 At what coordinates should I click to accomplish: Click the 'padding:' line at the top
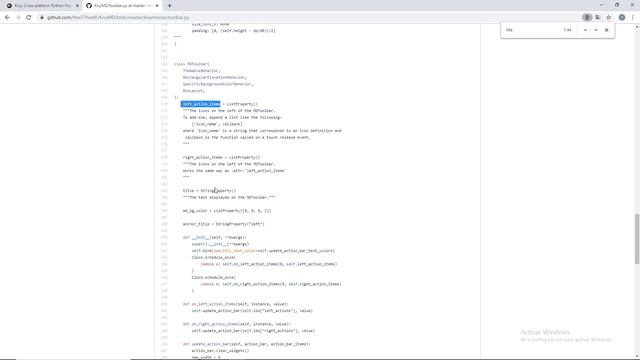[233, 31]
